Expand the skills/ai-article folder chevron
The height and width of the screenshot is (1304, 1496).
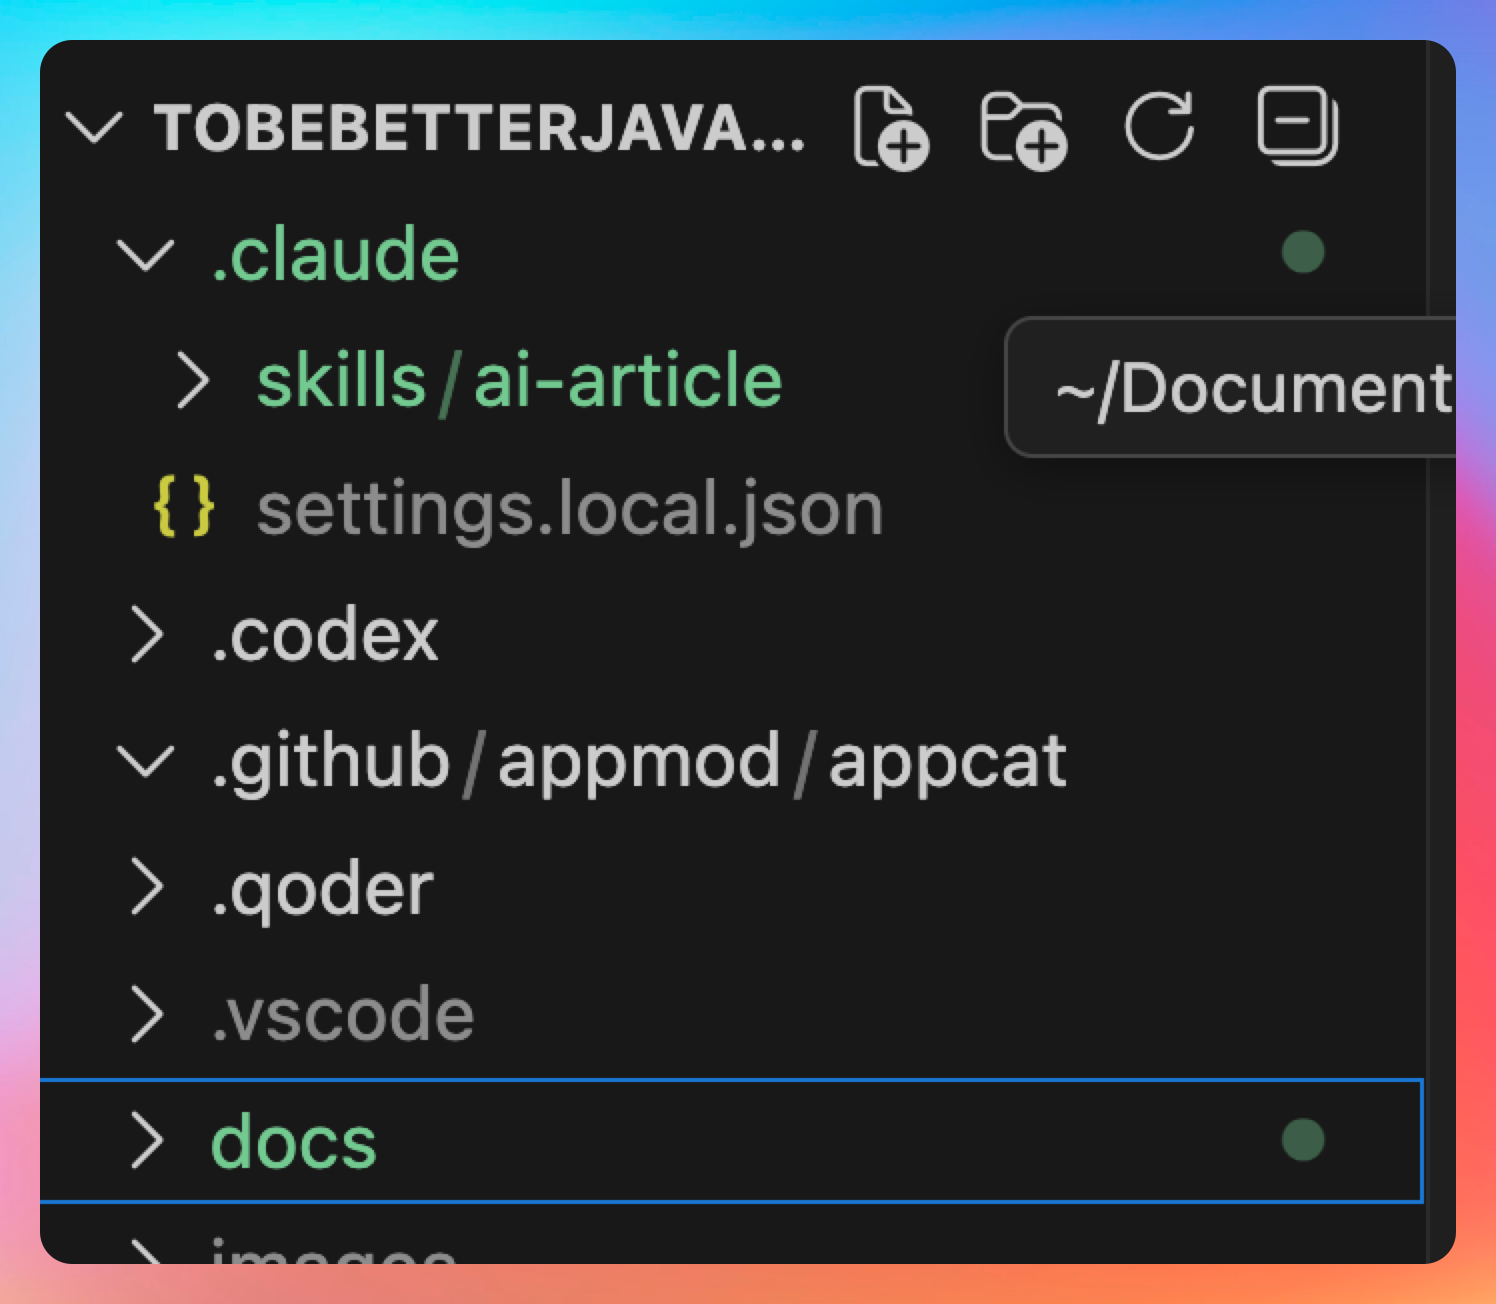193,381
